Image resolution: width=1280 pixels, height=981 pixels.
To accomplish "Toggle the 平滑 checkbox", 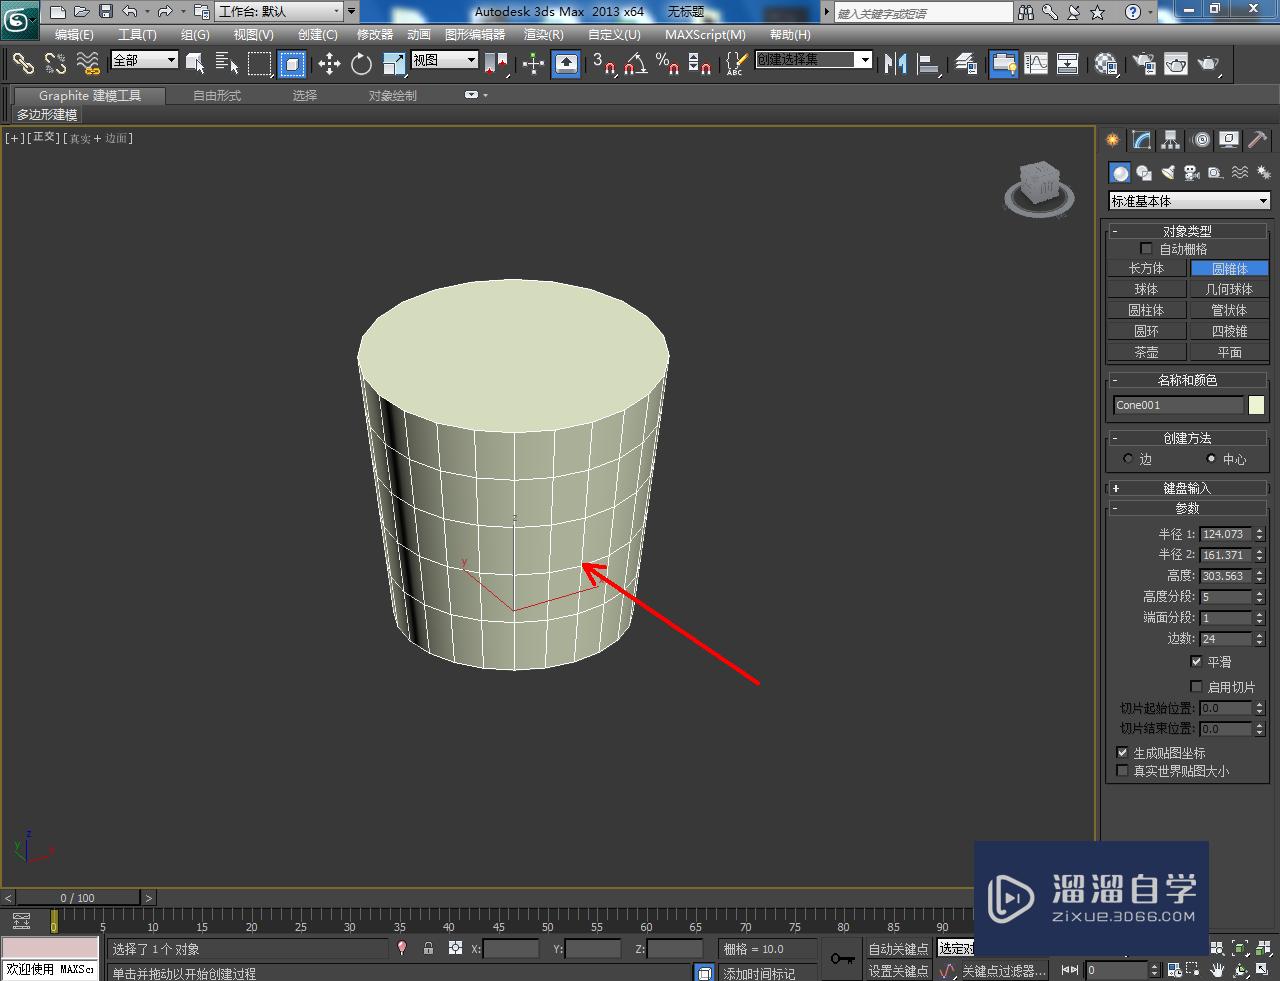I will pyautogui.click(x=1196, y=661).
